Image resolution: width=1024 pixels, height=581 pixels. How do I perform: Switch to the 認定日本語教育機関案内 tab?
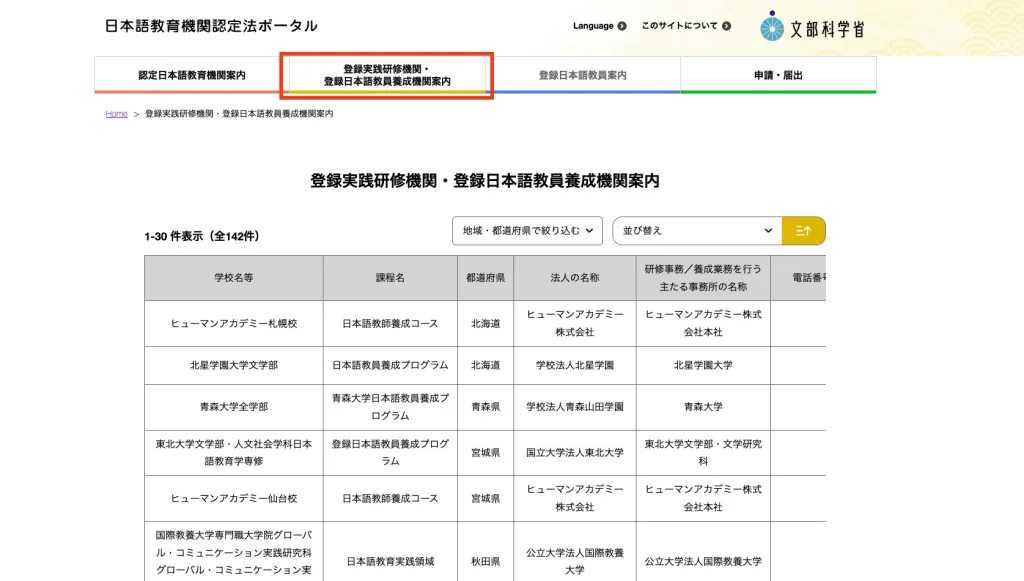tap(190, 74)
